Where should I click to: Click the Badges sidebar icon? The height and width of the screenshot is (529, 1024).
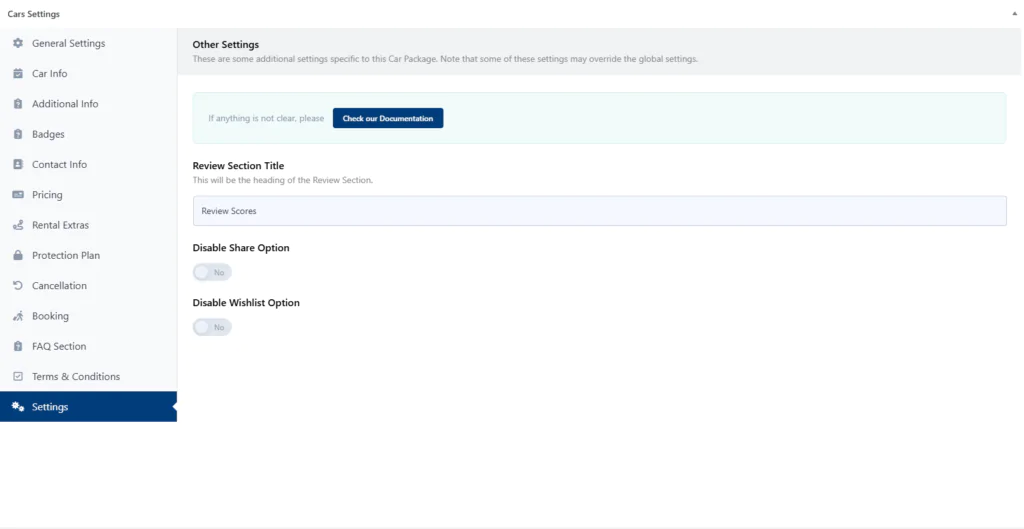[18, 134]
